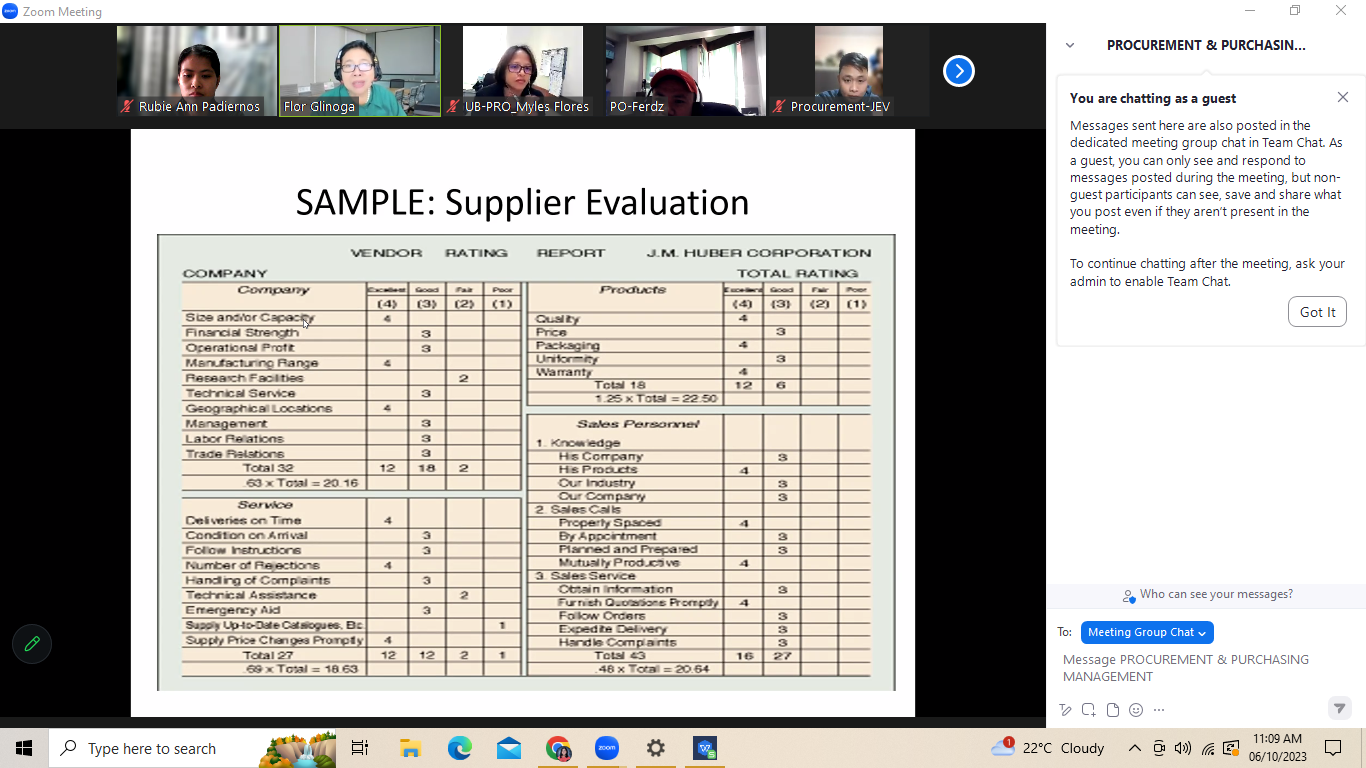Show next page of participant videos

[958, 71]
